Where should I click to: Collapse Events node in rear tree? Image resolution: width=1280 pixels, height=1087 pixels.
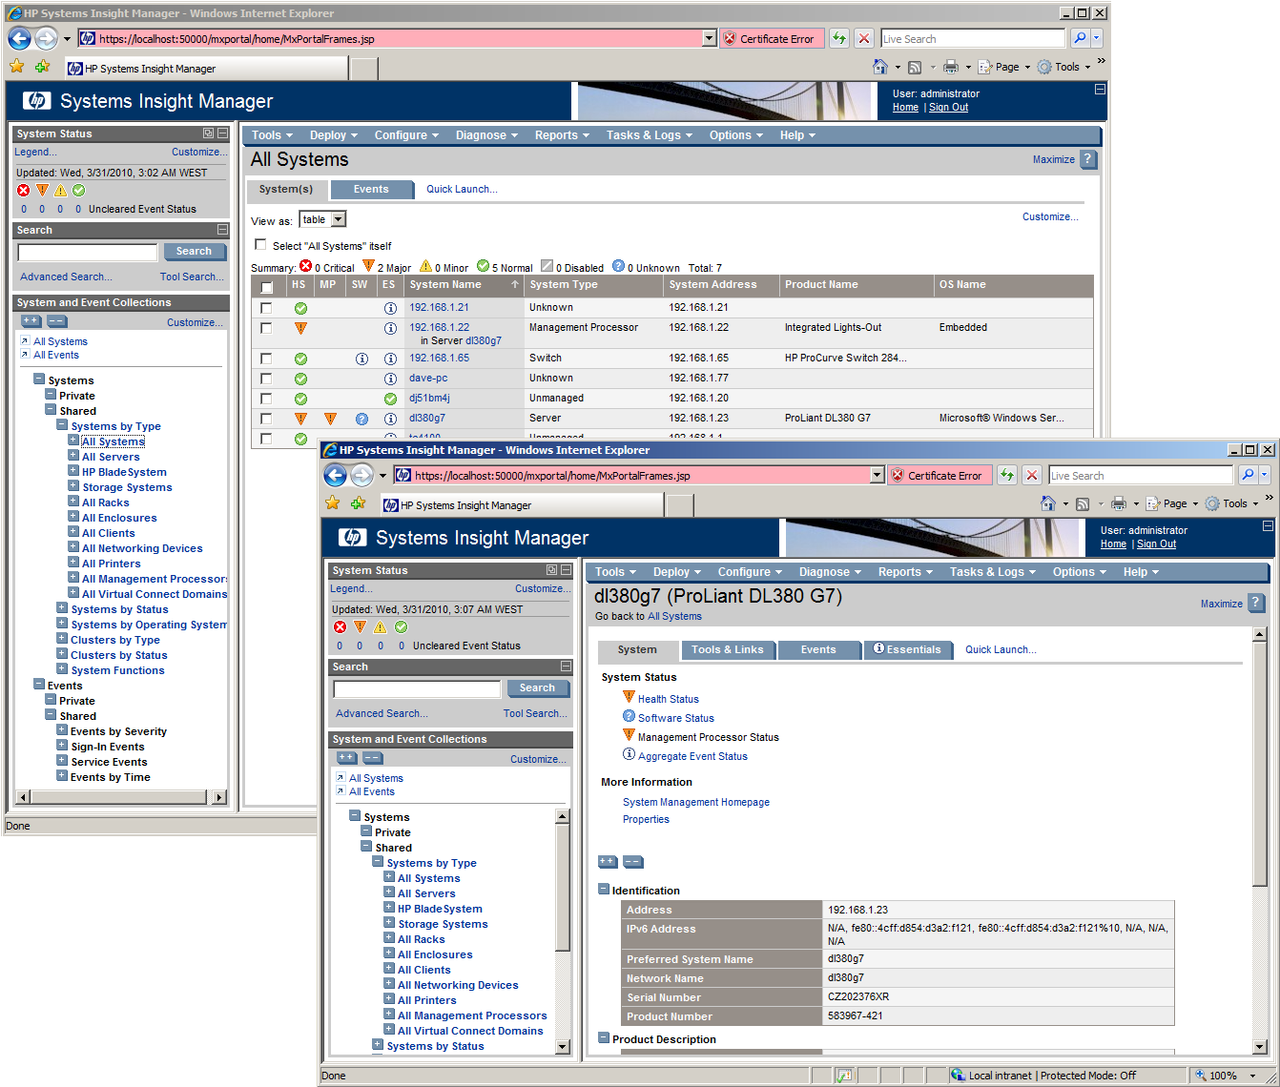pos(39,684)
